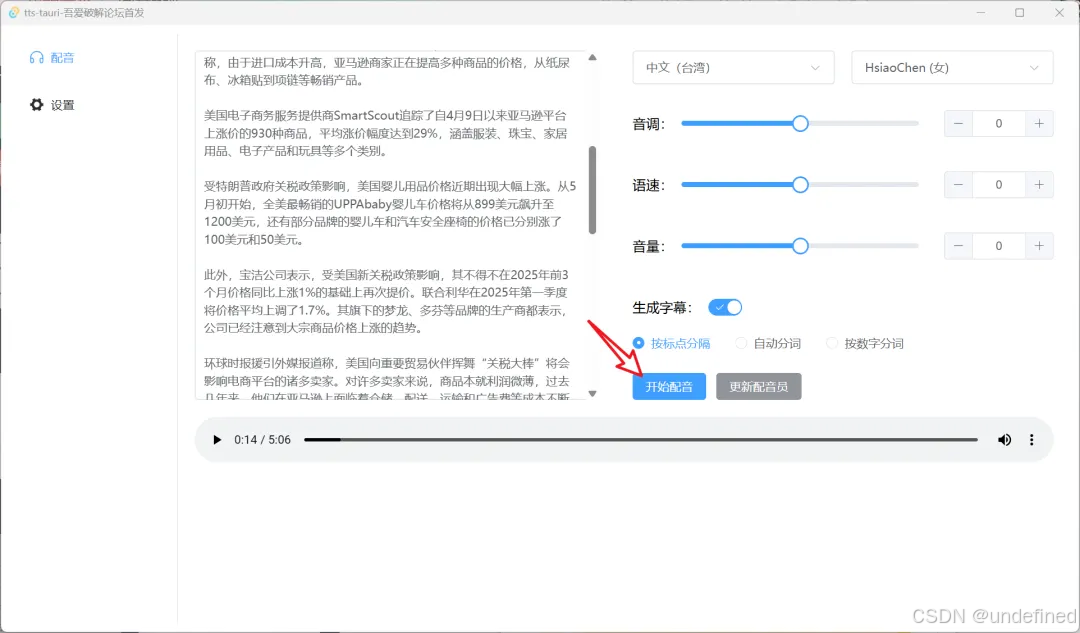The height and width of the screenshot is (633, 1080).
Task: Open the 中文（台湾） language dropdown
Action: [x=734, y=68]
